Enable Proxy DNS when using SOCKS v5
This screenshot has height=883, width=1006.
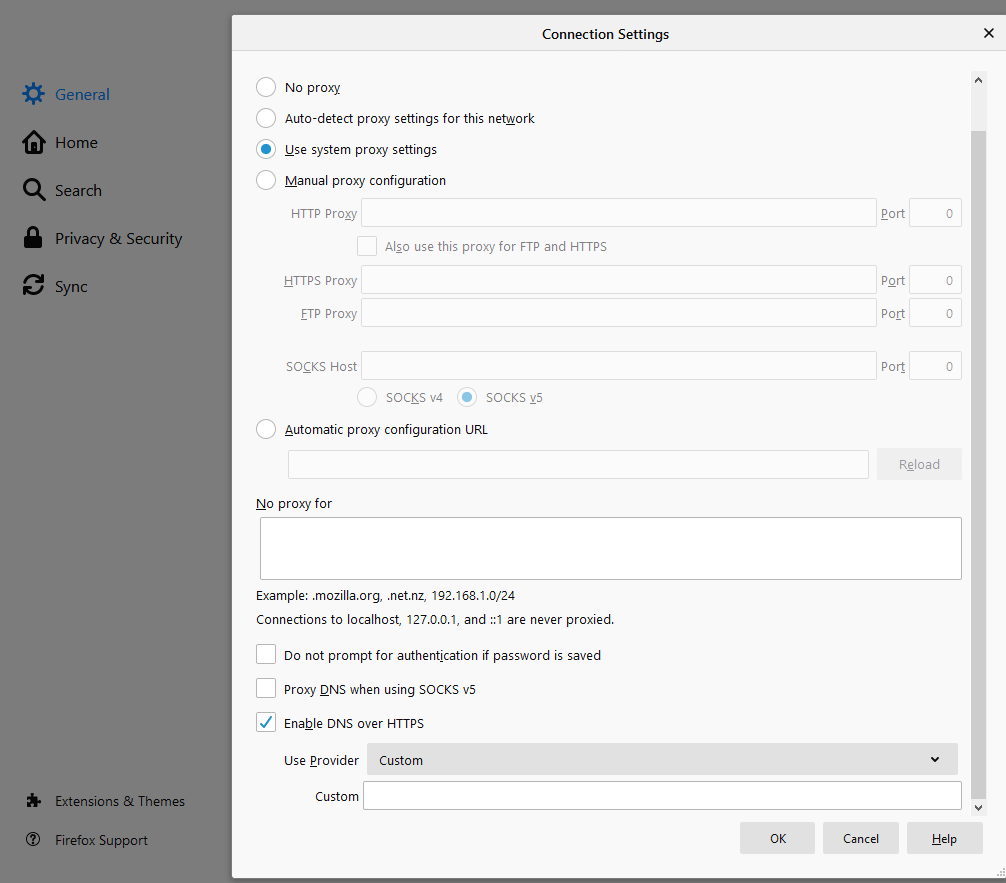[266, 688]
